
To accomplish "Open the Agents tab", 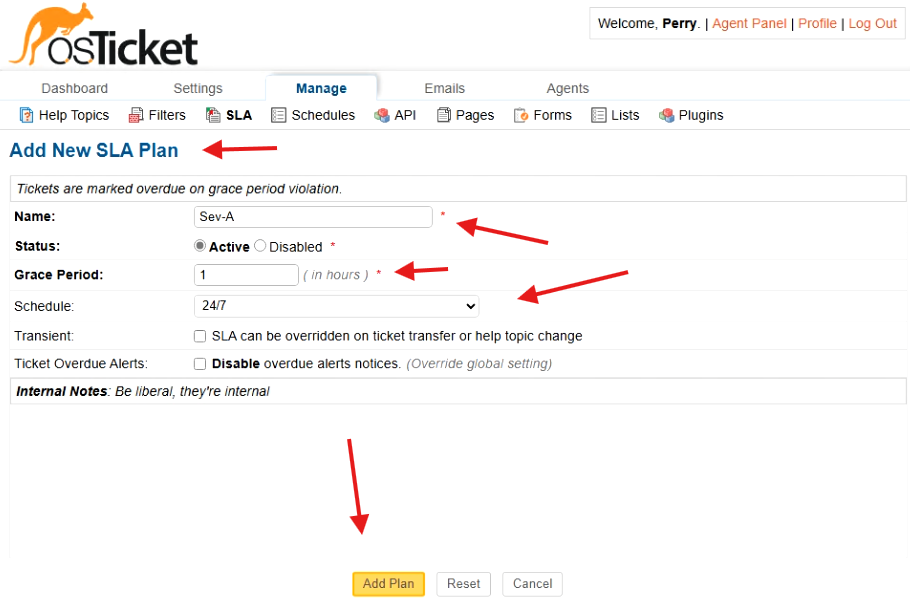I will tap(568, 88).
